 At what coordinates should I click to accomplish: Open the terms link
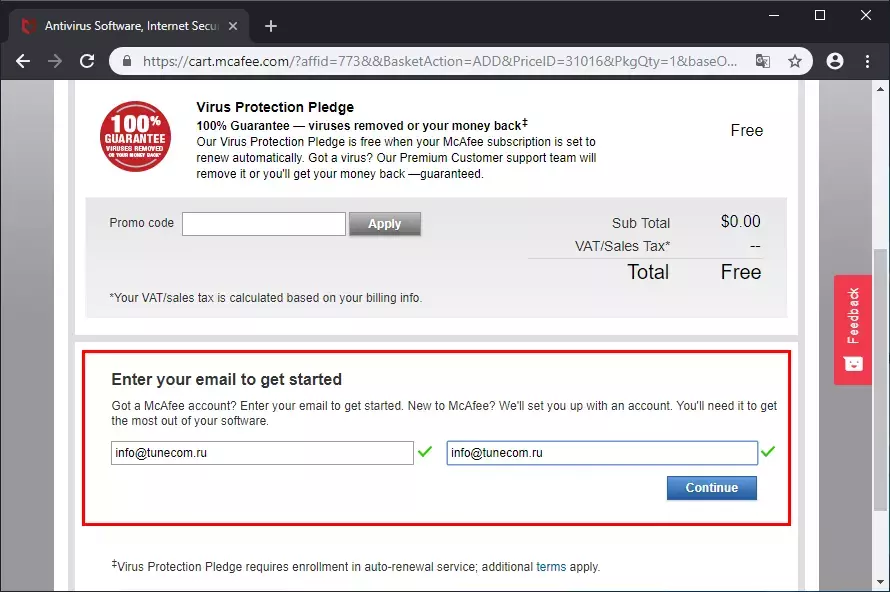(x=551, y=566)
